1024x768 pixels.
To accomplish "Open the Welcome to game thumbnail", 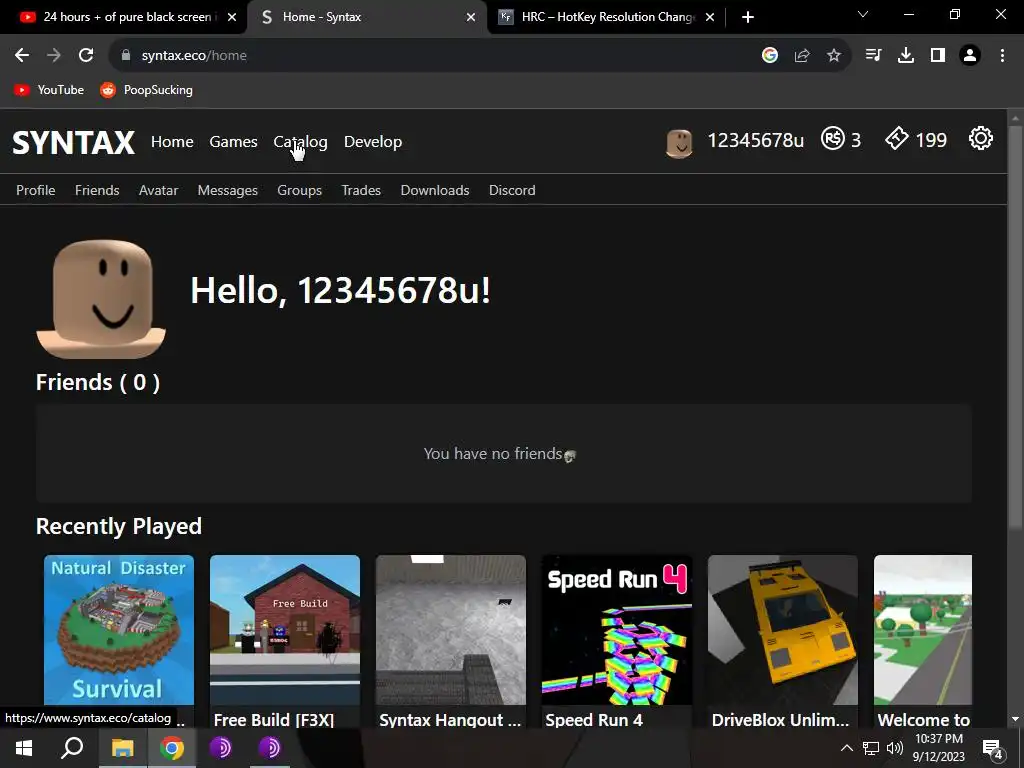I will pos(923,630).
